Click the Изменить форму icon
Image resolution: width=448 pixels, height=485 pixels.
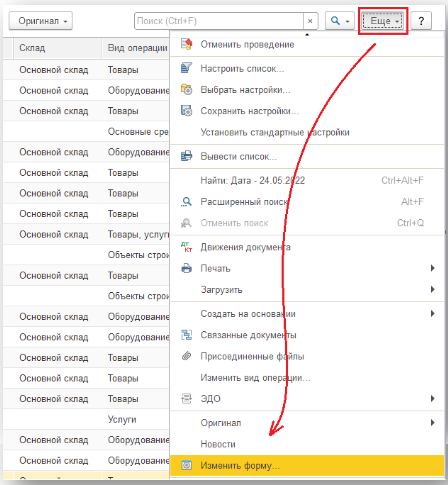coord(186,465)
